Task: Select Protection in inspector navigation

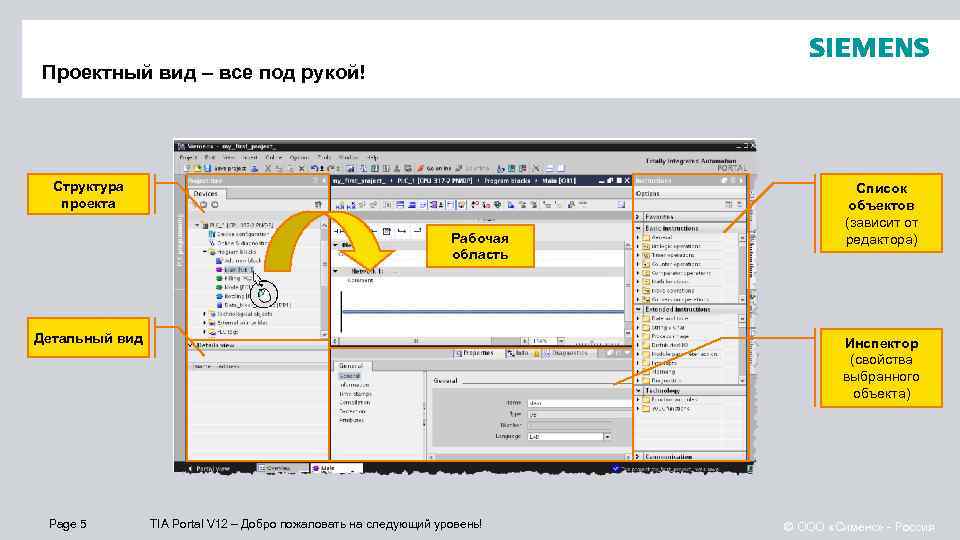Action: (x=353, y=411)
